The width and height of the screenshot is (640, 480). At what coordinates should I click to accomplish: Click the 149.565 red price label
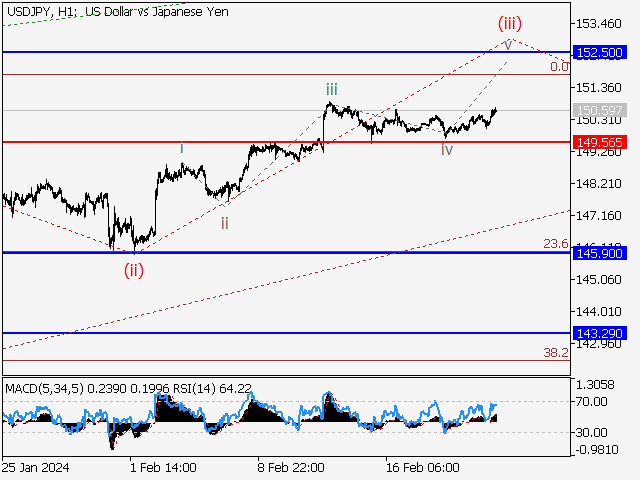(599, 142)
